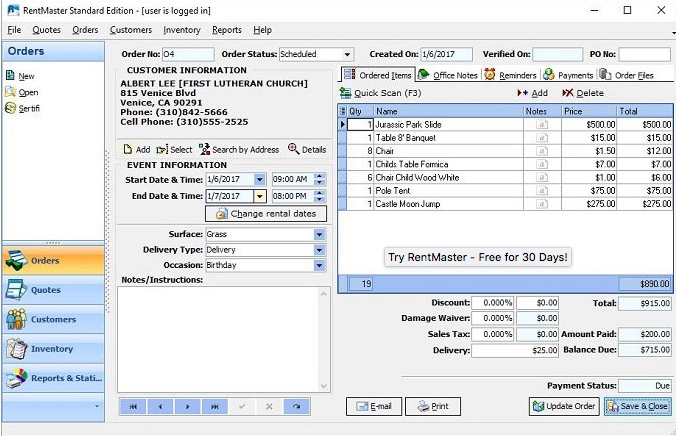This screenshot has height=436, width=676.
Task: Open notes for Chair row
Action: [x=542, y=151]
